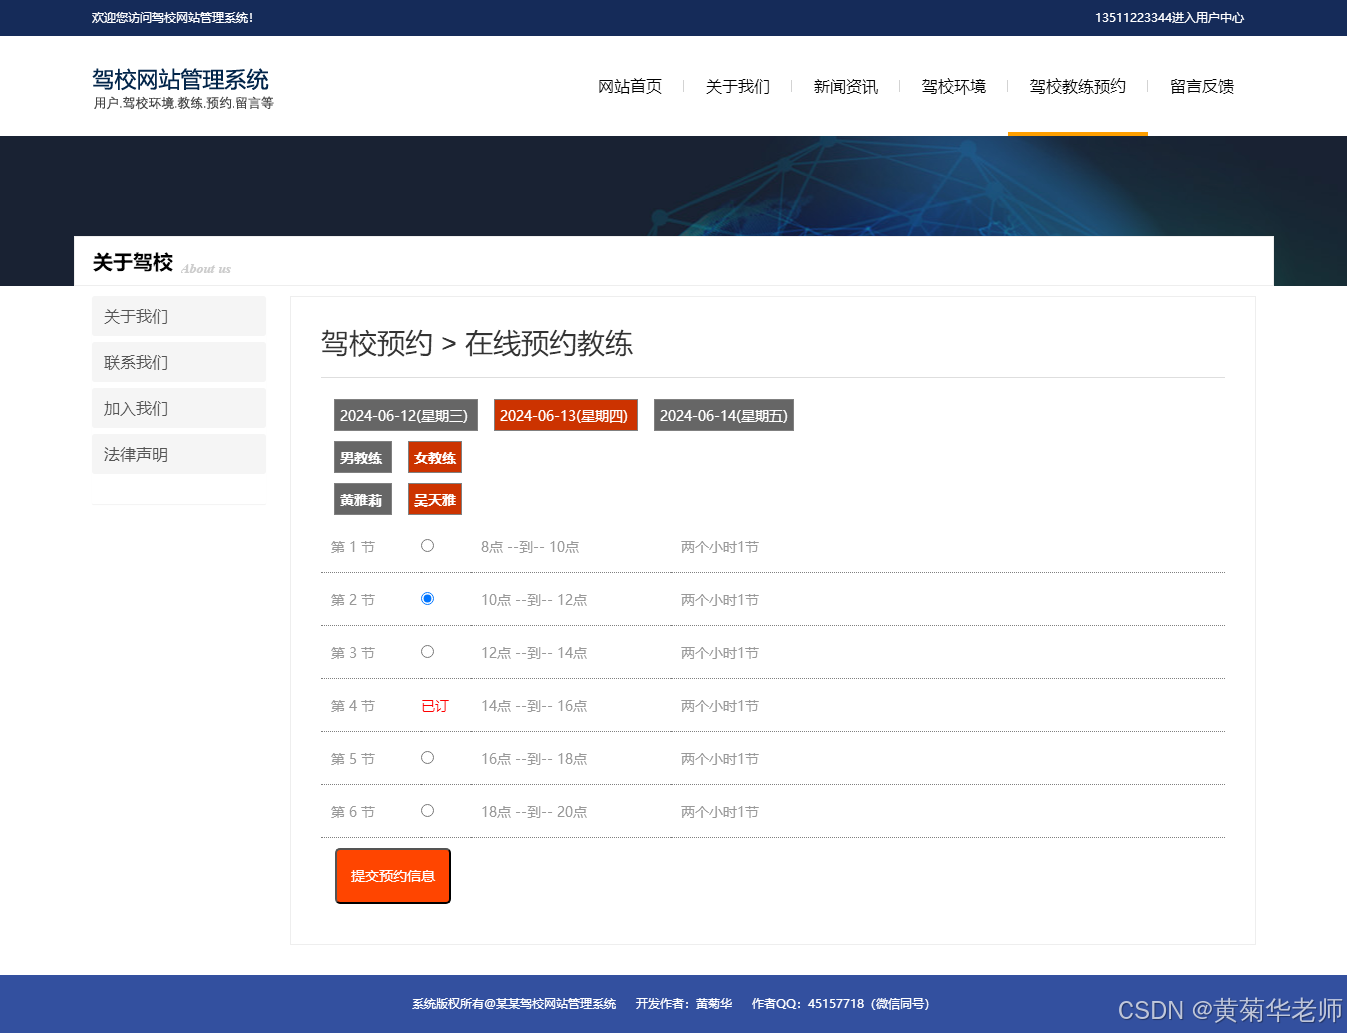The height and width of the screenshot is (1033, 1347).
Task: Select radio button for 第 1 节
Action: pyautogui.click(x=427, y=546)
